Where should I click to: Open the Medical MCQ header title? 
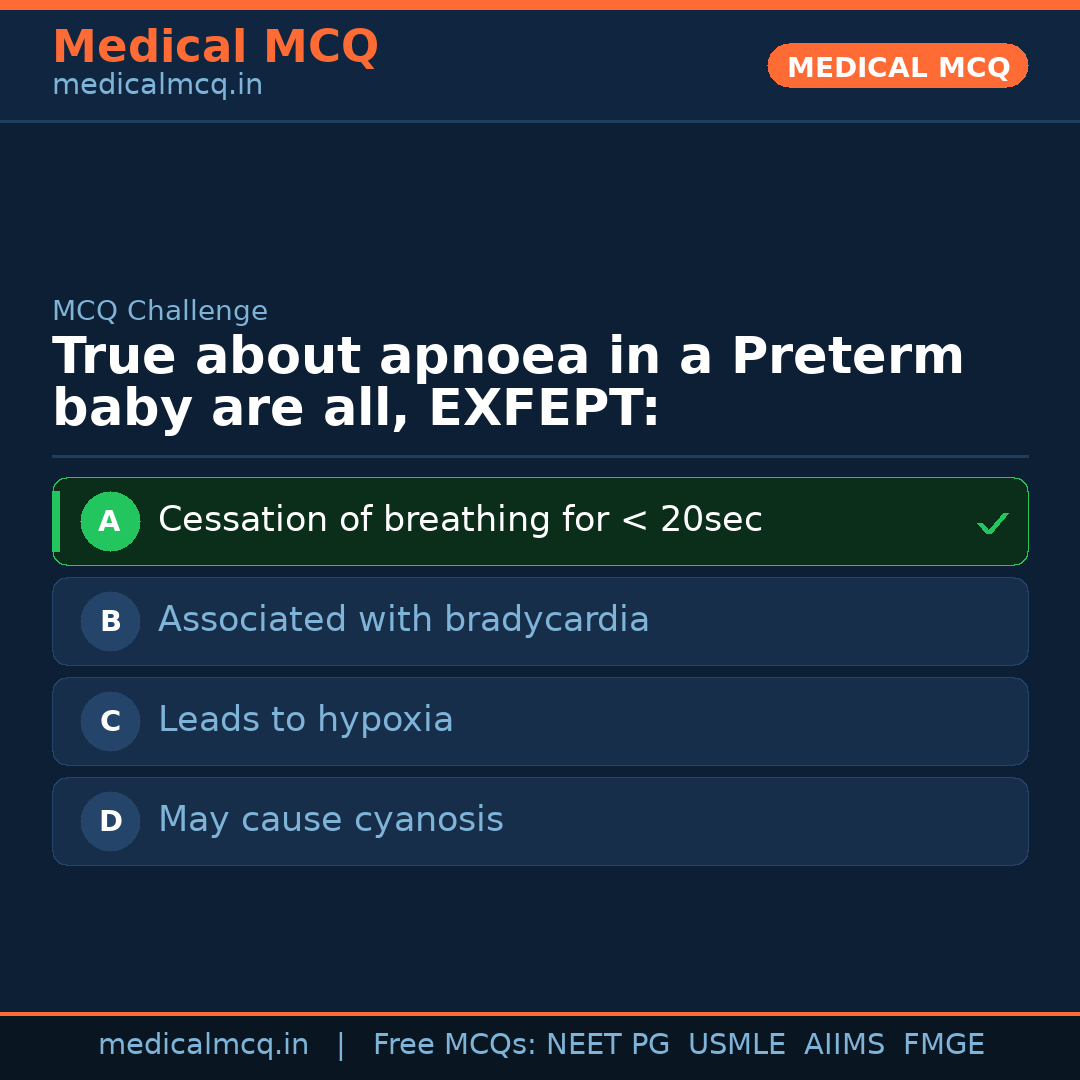pos(215,47)
